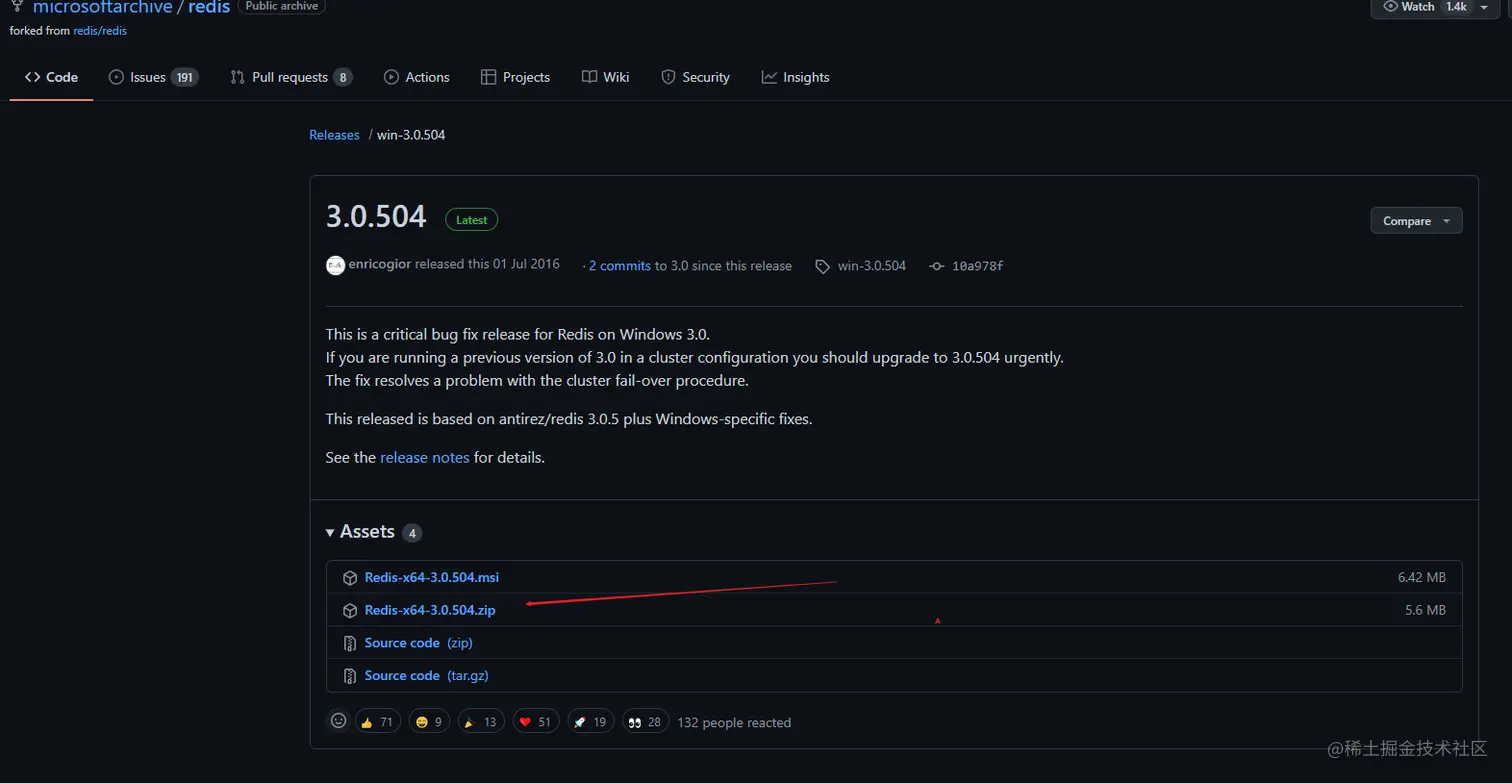Click the package icon beside Redis-x64-3.0.504.zip

point(350,610)
